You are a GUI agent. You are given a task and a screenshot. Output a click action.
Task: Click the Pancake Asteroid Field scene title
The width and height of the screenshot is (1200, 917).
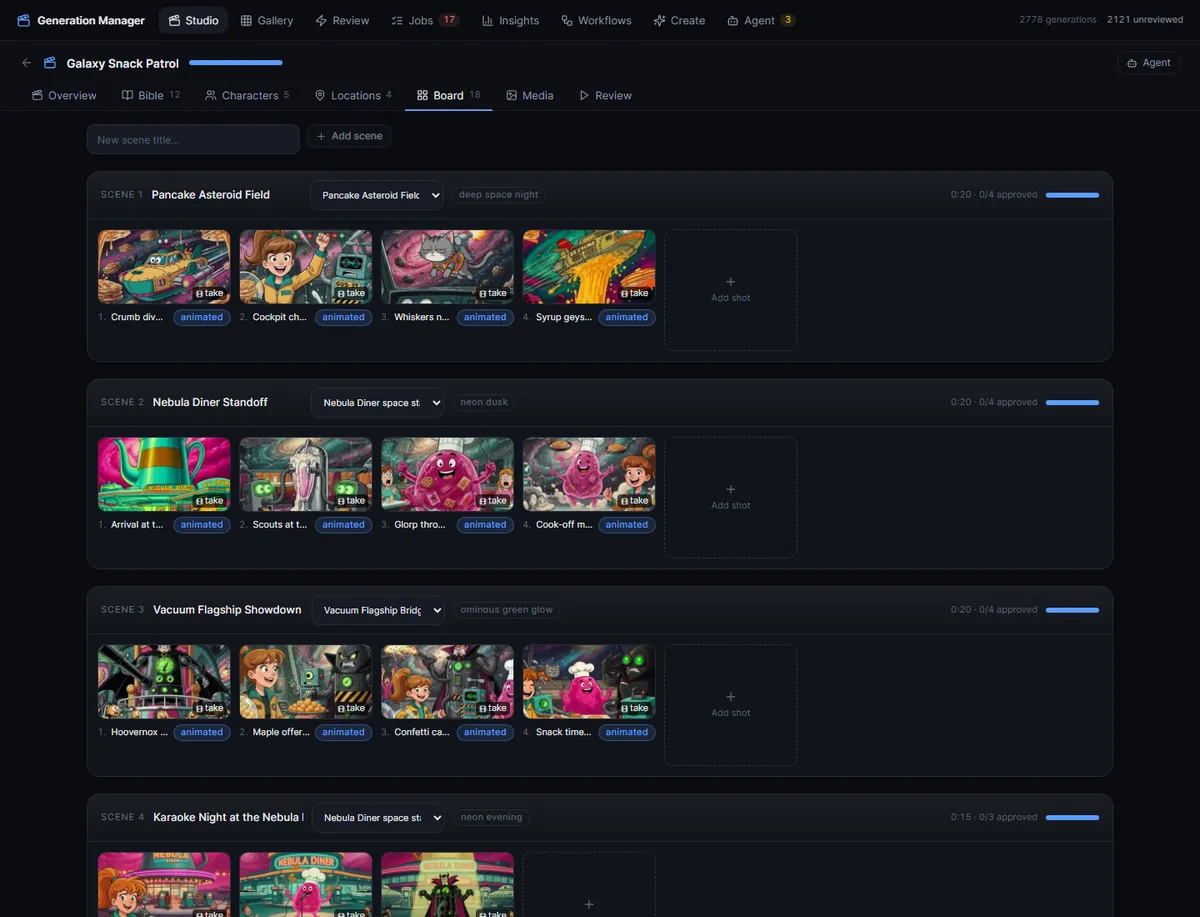211,195
